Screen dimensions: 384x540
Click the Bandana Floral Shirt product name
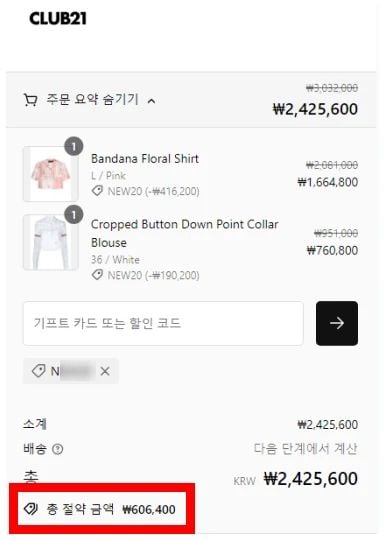pyautogui.click(x=145, y=159)
